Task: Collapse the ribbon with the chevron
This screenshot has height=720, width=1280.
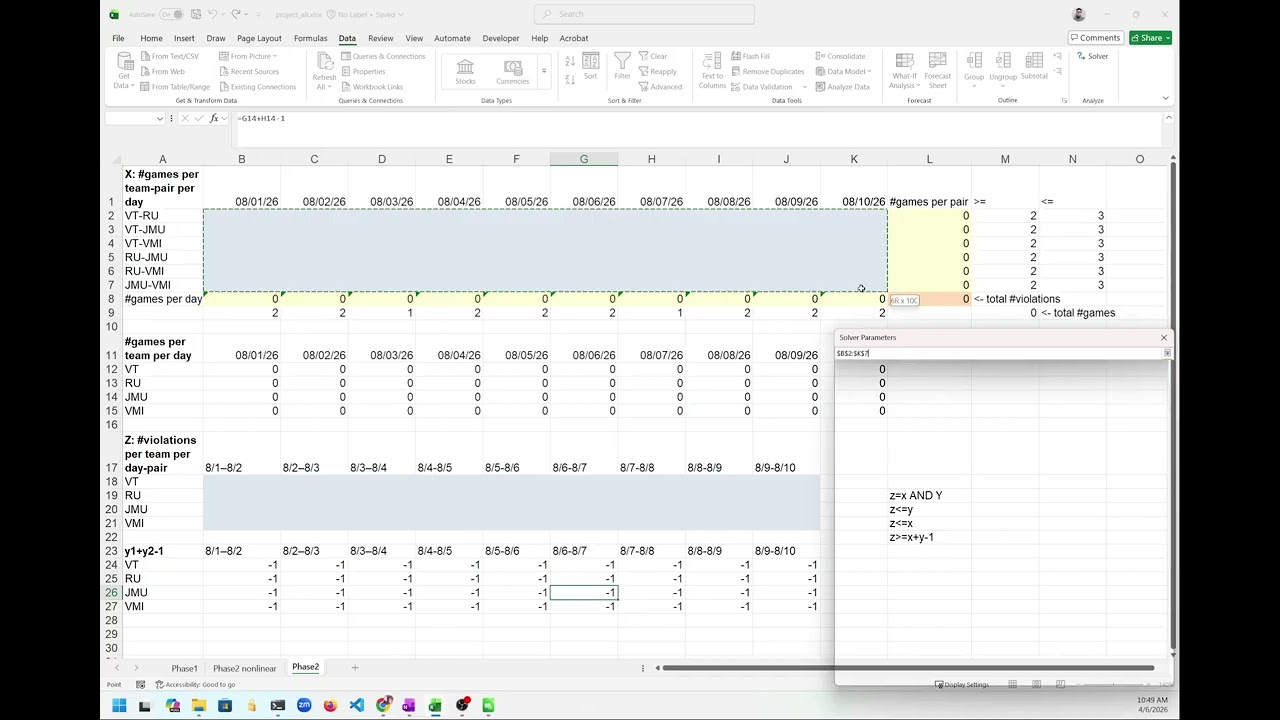Action: [1166, 98]
